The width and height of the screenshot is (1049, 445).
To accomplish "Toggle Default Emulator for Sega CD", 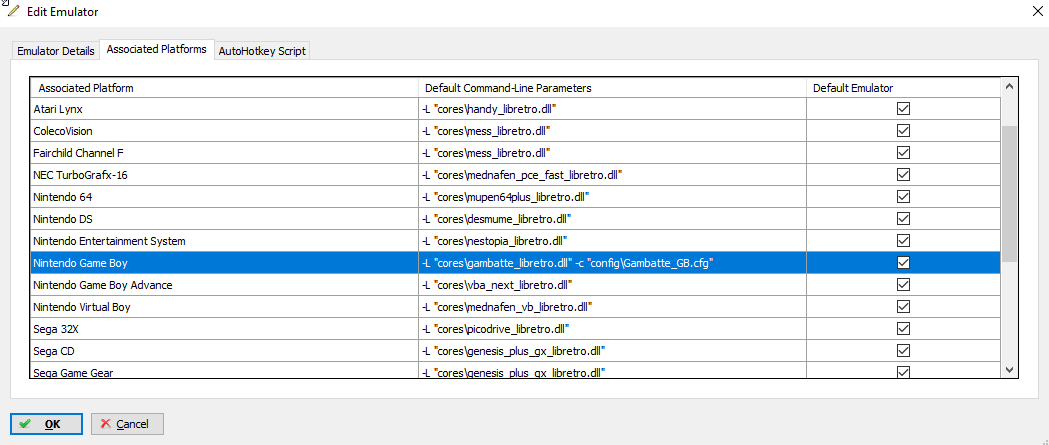I will click(x=903, y=351).
